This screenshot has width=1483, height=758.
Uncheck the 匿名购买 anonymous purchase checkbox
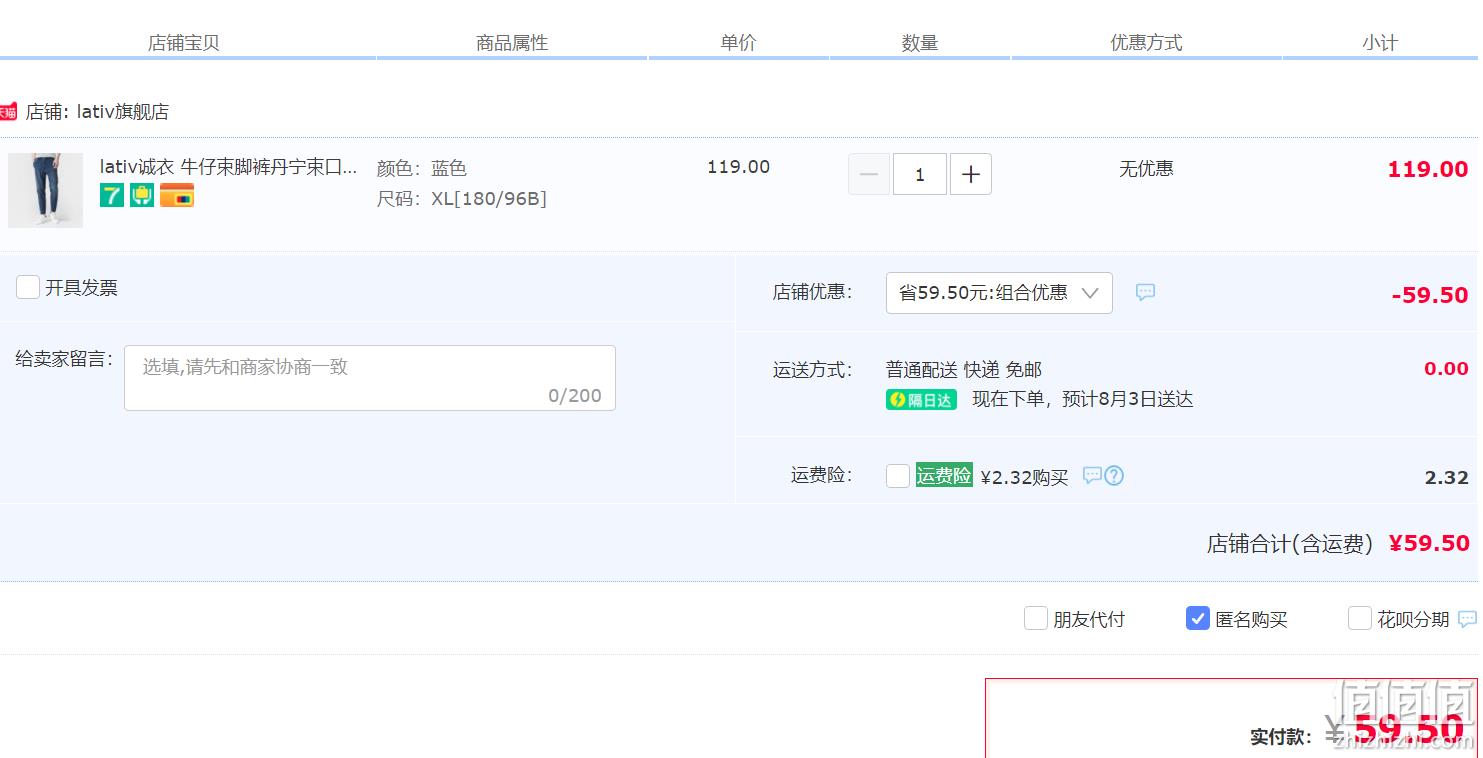[x=1198, y=618]
